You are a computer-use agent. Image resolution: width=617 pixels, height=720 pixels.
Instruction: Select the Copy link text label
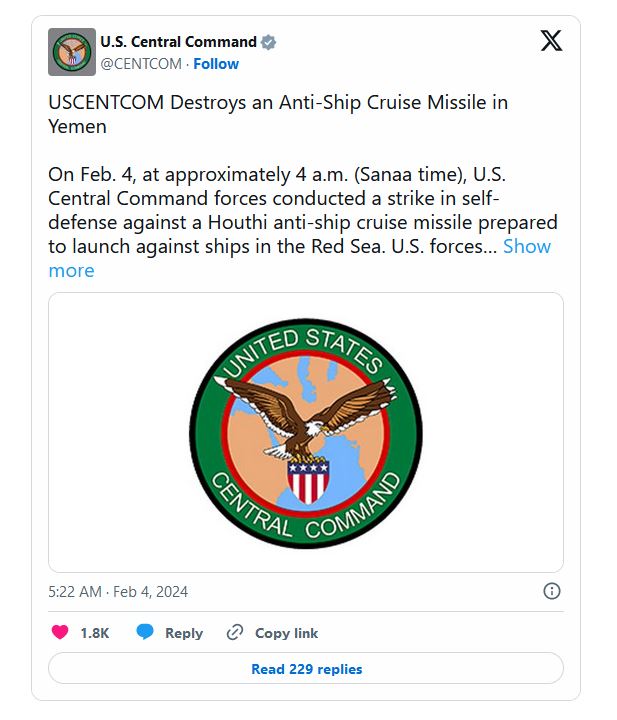point(286,633)
